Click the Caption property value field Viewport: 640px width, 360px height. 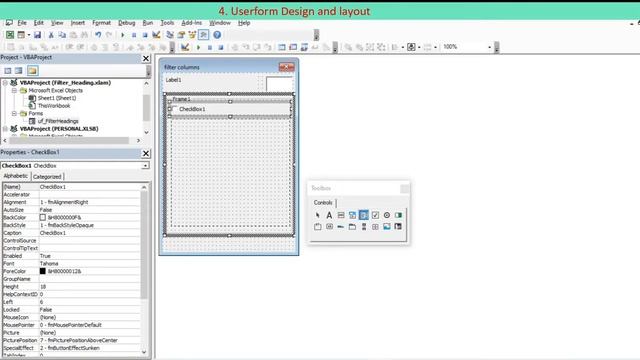[89, 233]
